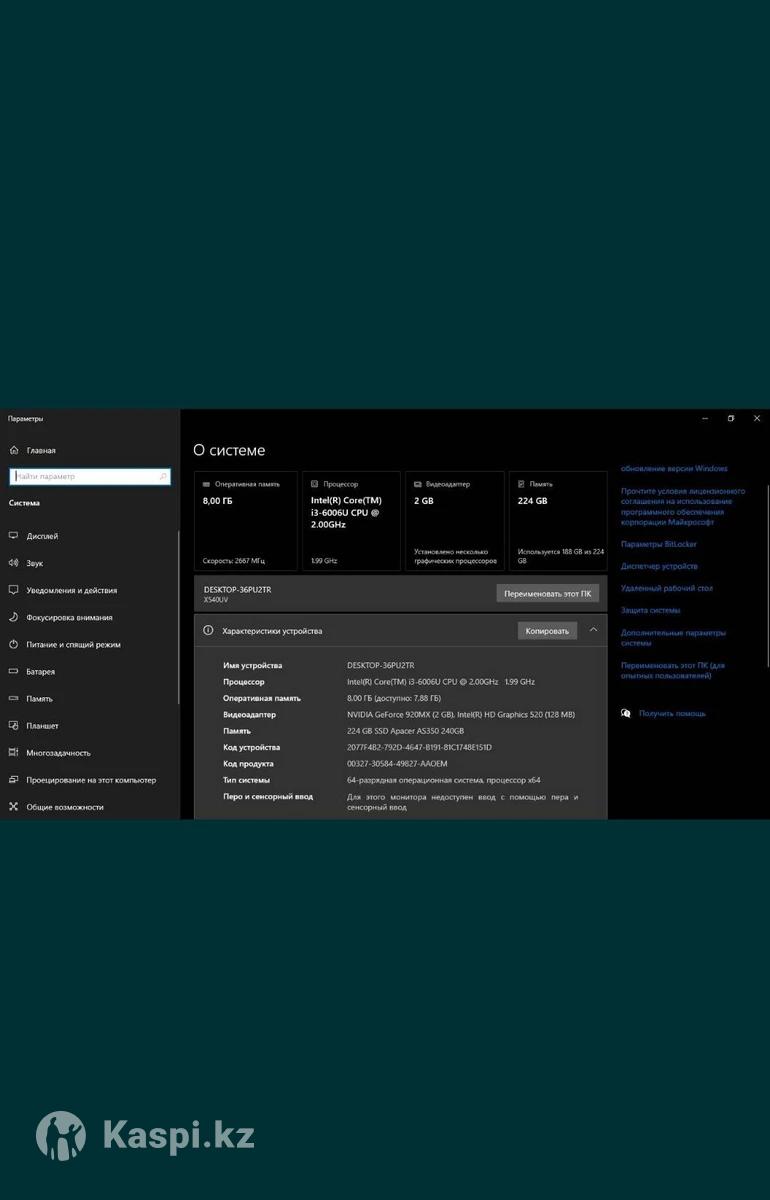Image resolution: width=770 pixels, height=1200 pixels.
Task: Open Device Manager (Диспетчер устройств) link
Action: click(x=659, y=566)
